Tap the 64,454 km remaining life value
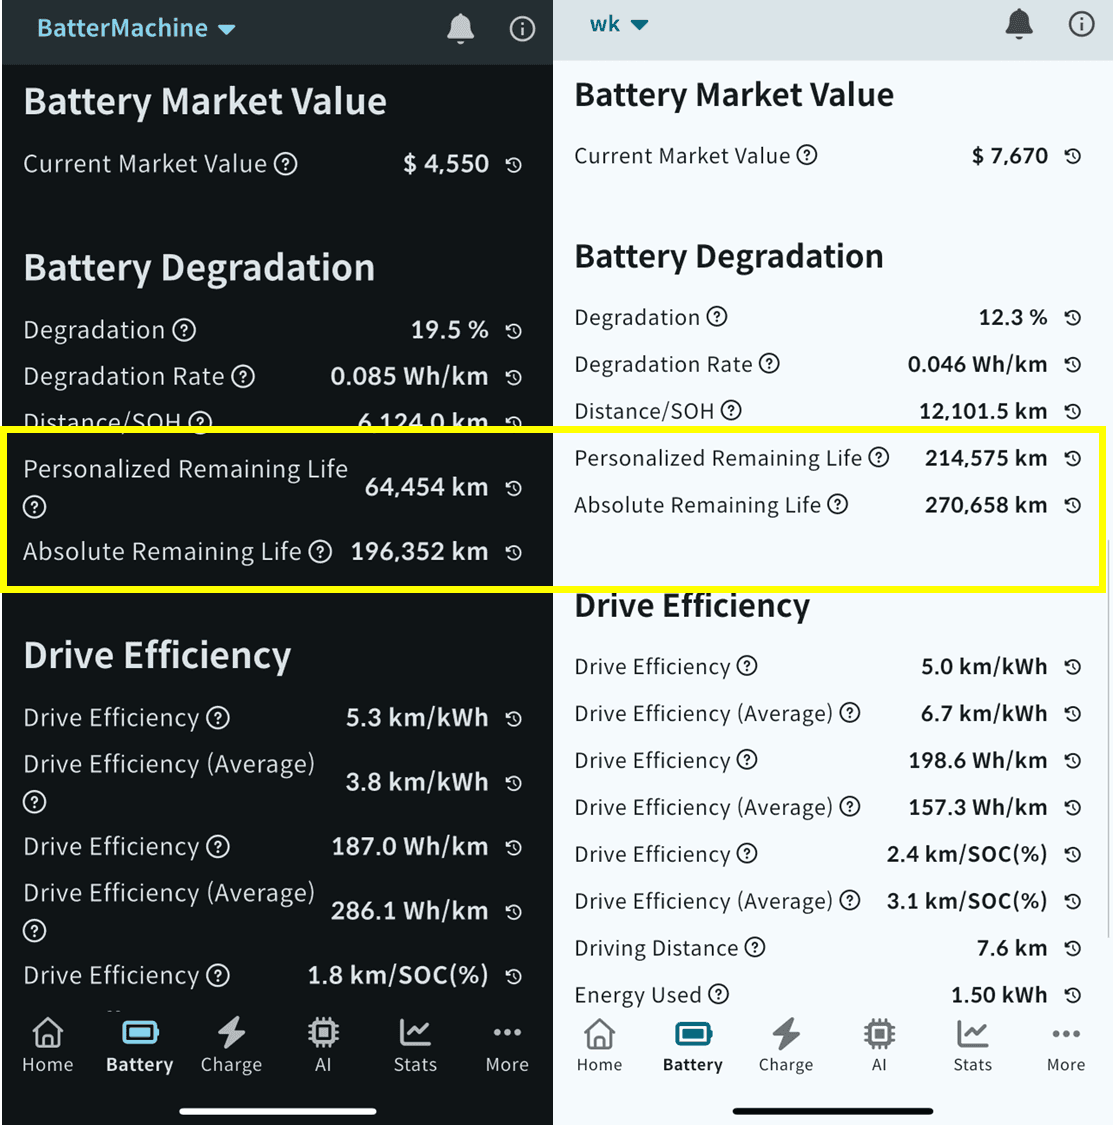 click(426, 487)
